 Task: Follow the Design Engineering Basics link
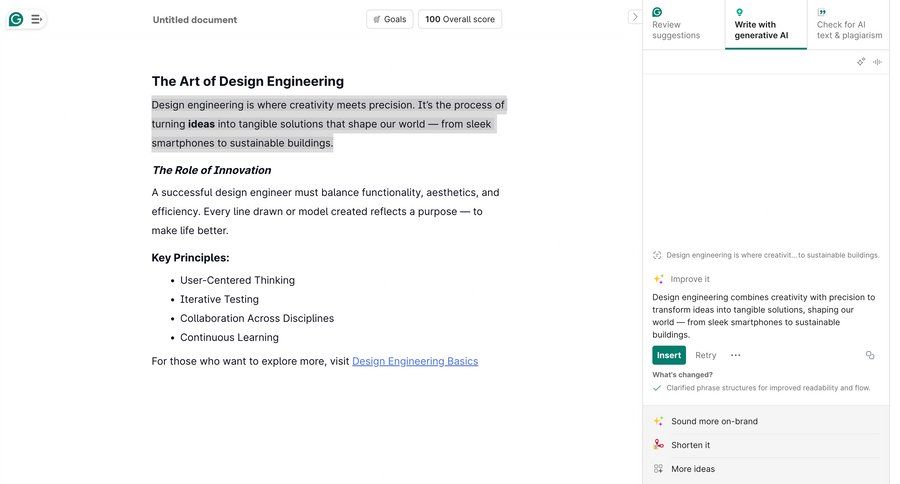[415, 361]
